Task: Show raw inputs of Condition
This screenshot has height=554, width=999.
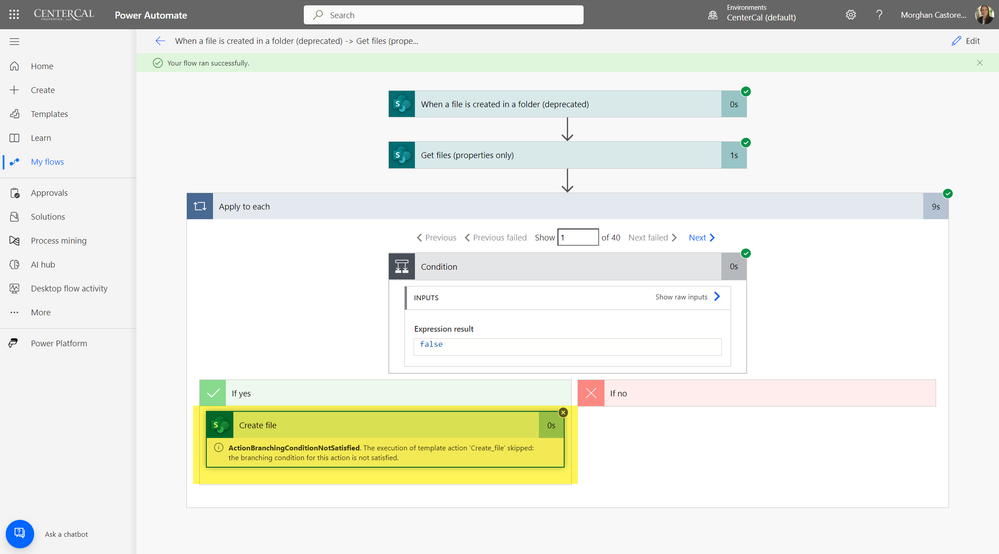Action: [x=687, y=297]
